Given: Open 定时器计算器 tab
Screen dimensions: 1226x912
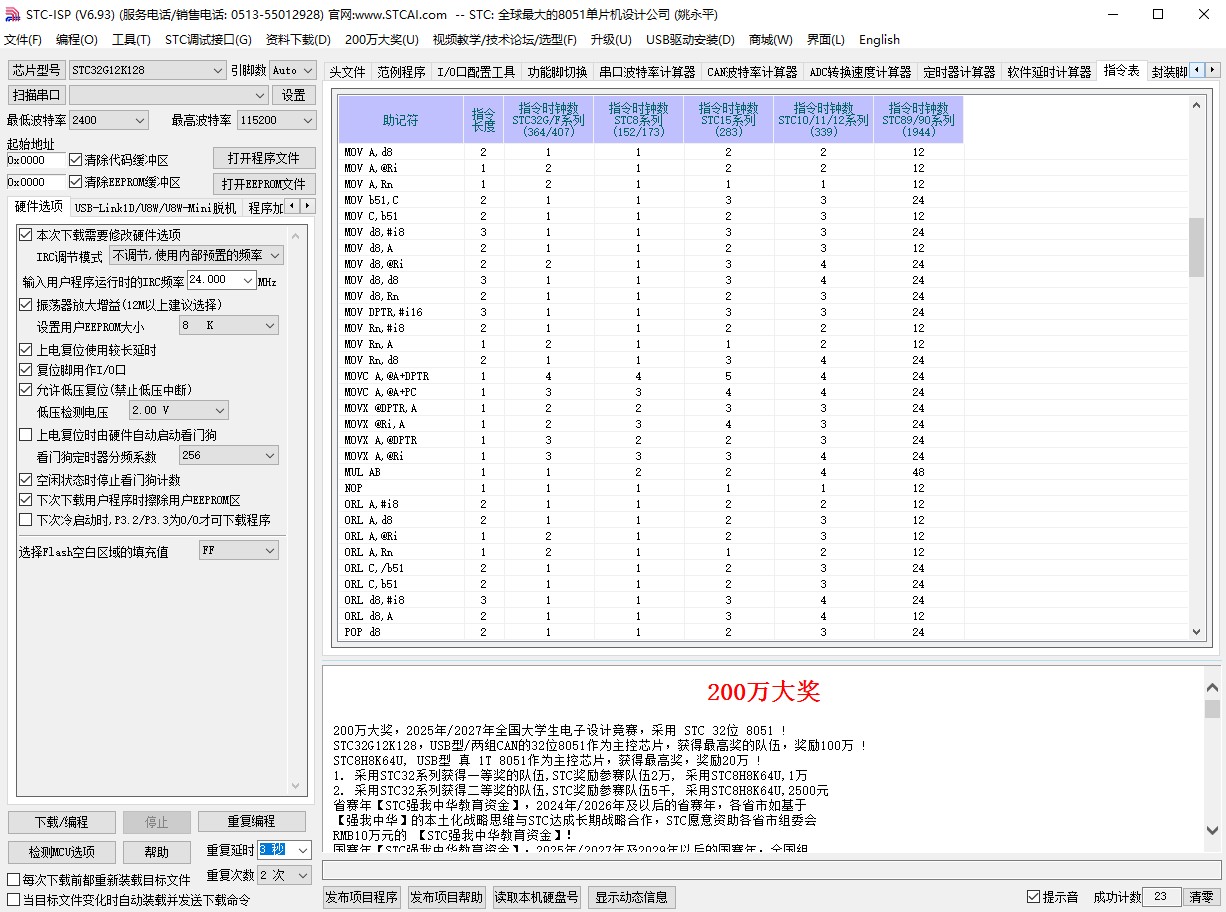Looking at the screenshot, I should 959,72.
